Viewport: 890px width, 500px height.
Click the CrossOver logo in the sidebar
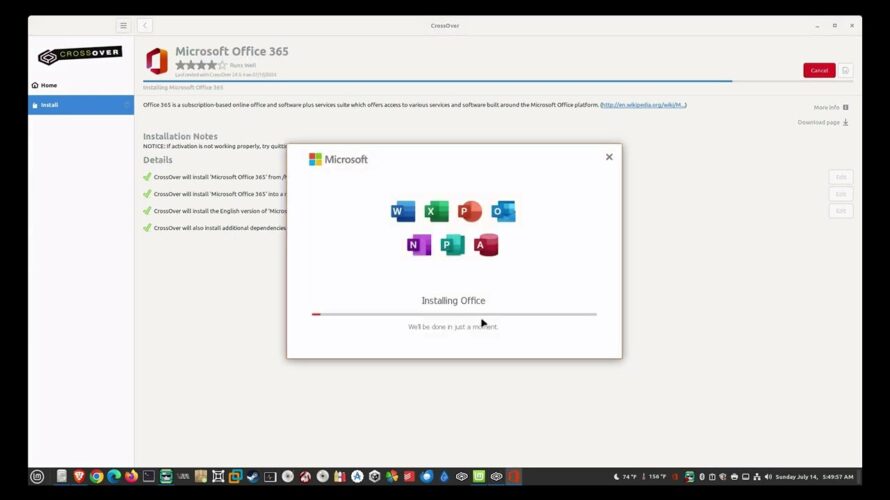(80, 55)
